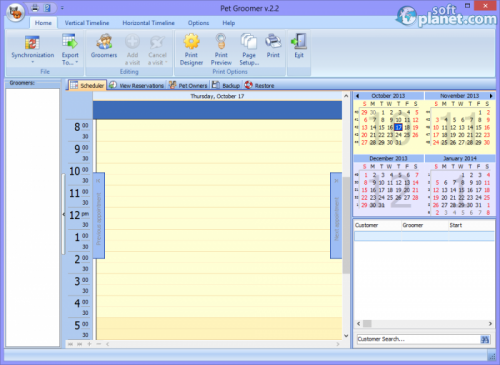Image resolution: width=500 pixels, height=365 pixels.
Task: Open the Options ribbon tab
Action: pyautogui.click(x=198, y=23)
